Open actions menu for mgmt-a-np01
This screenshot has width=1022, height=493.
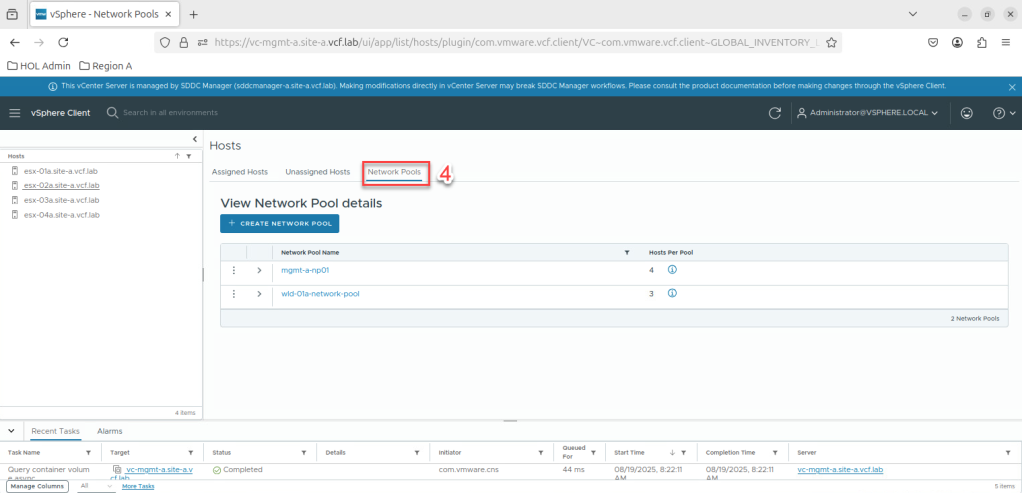pos(233,270)
